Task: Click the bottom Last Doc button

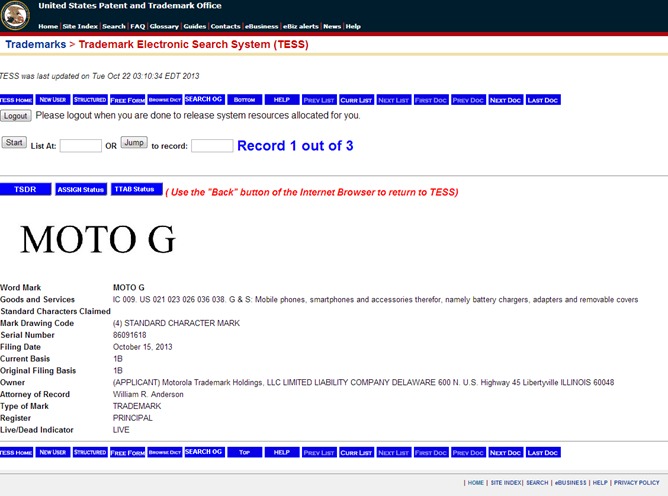Action: point(543,452)
